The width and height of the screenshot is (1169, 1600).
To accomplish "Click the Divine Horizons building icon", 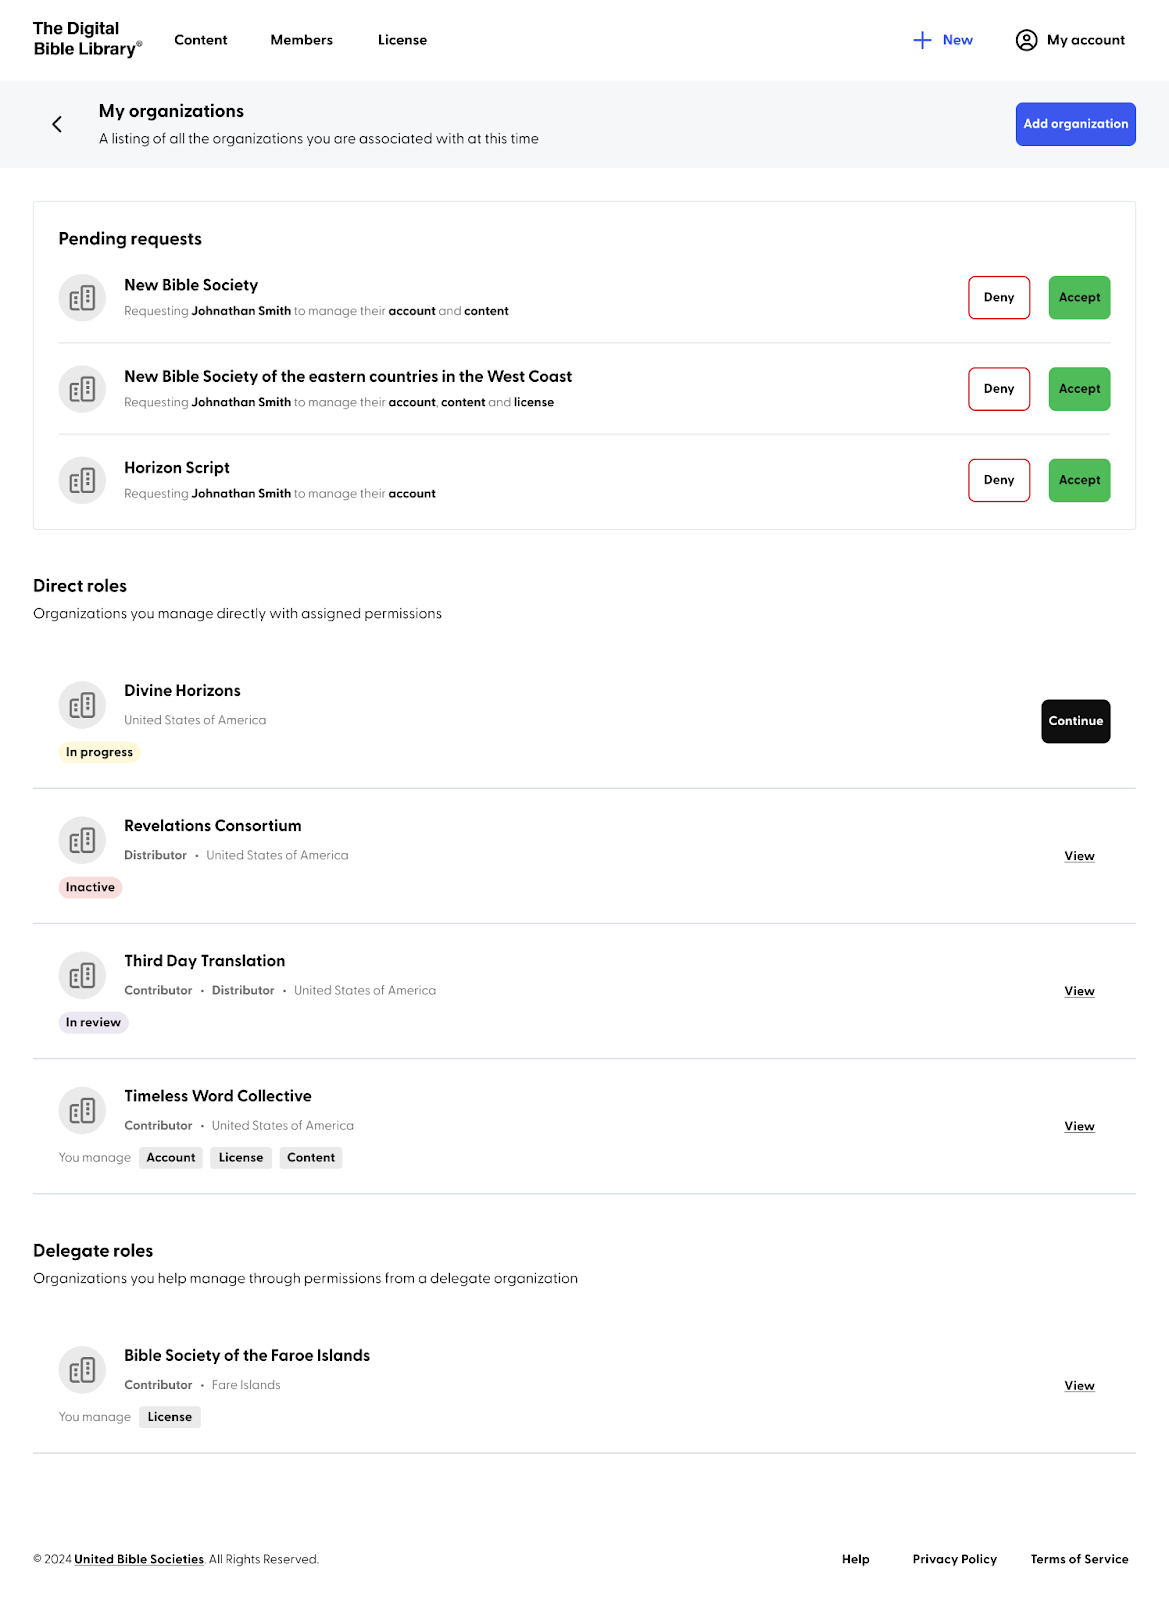I will point(82,705).
